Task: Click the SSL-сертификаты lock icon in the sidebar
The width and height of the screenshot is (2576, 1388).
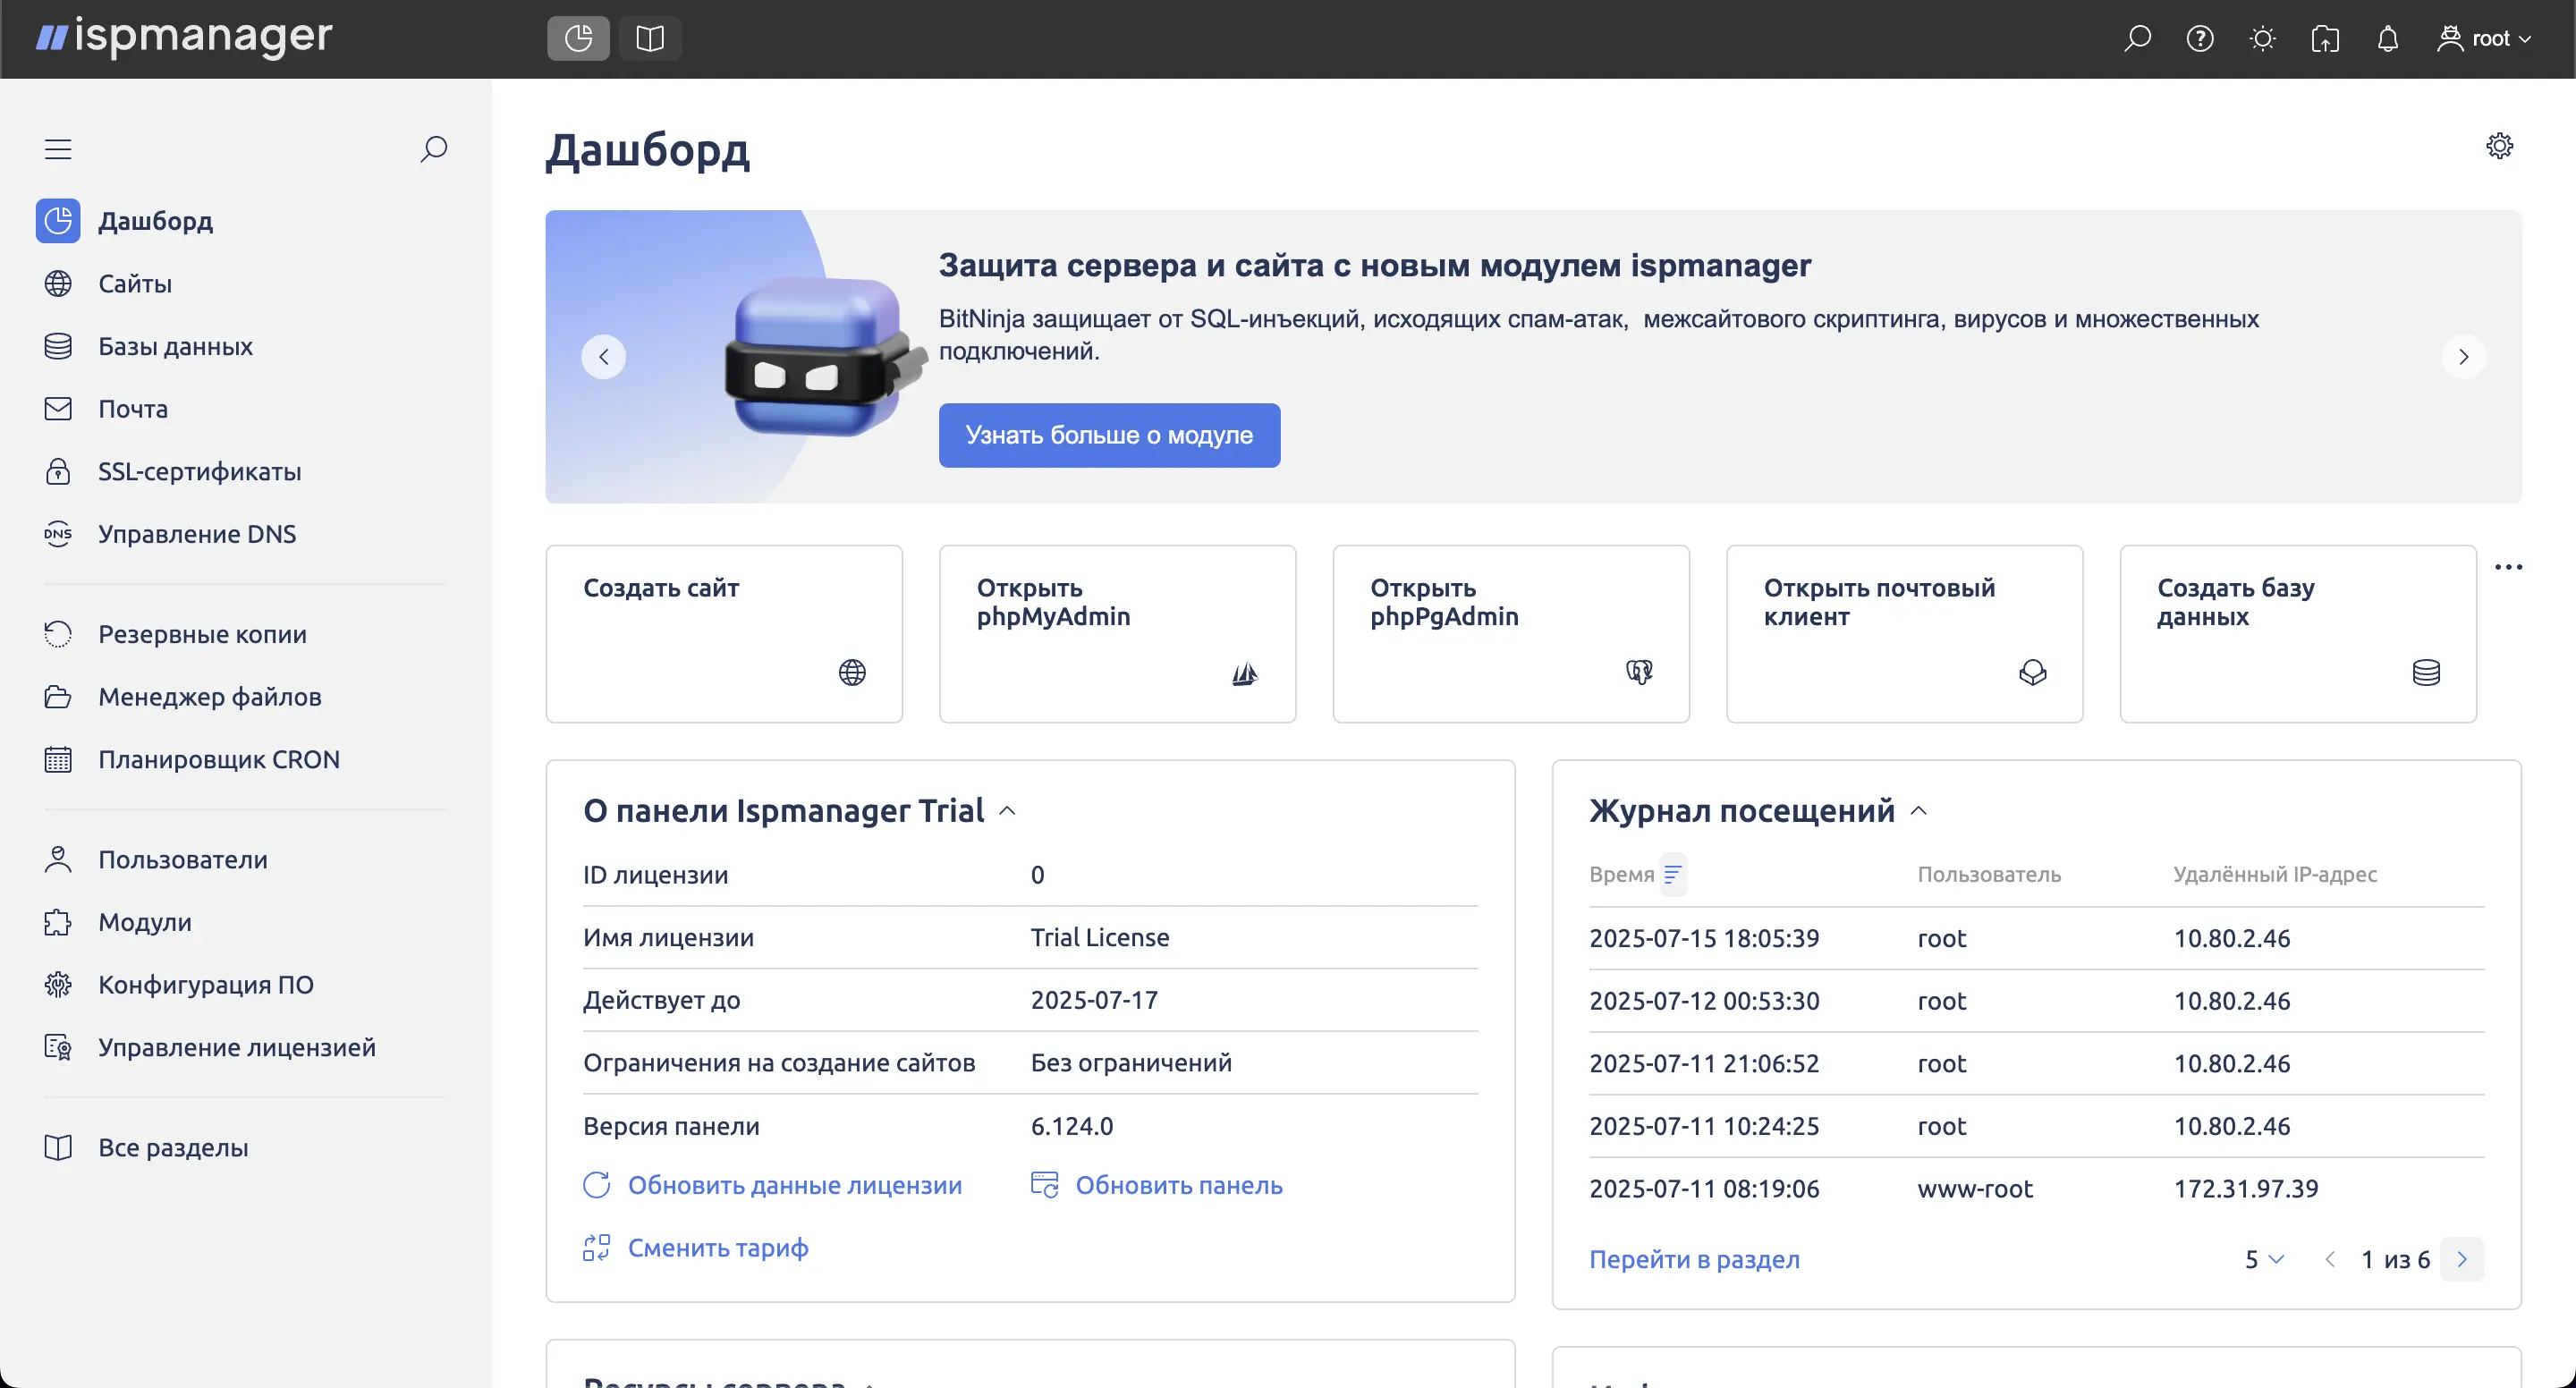Action: pyautogui.click(x=57, y=471)
